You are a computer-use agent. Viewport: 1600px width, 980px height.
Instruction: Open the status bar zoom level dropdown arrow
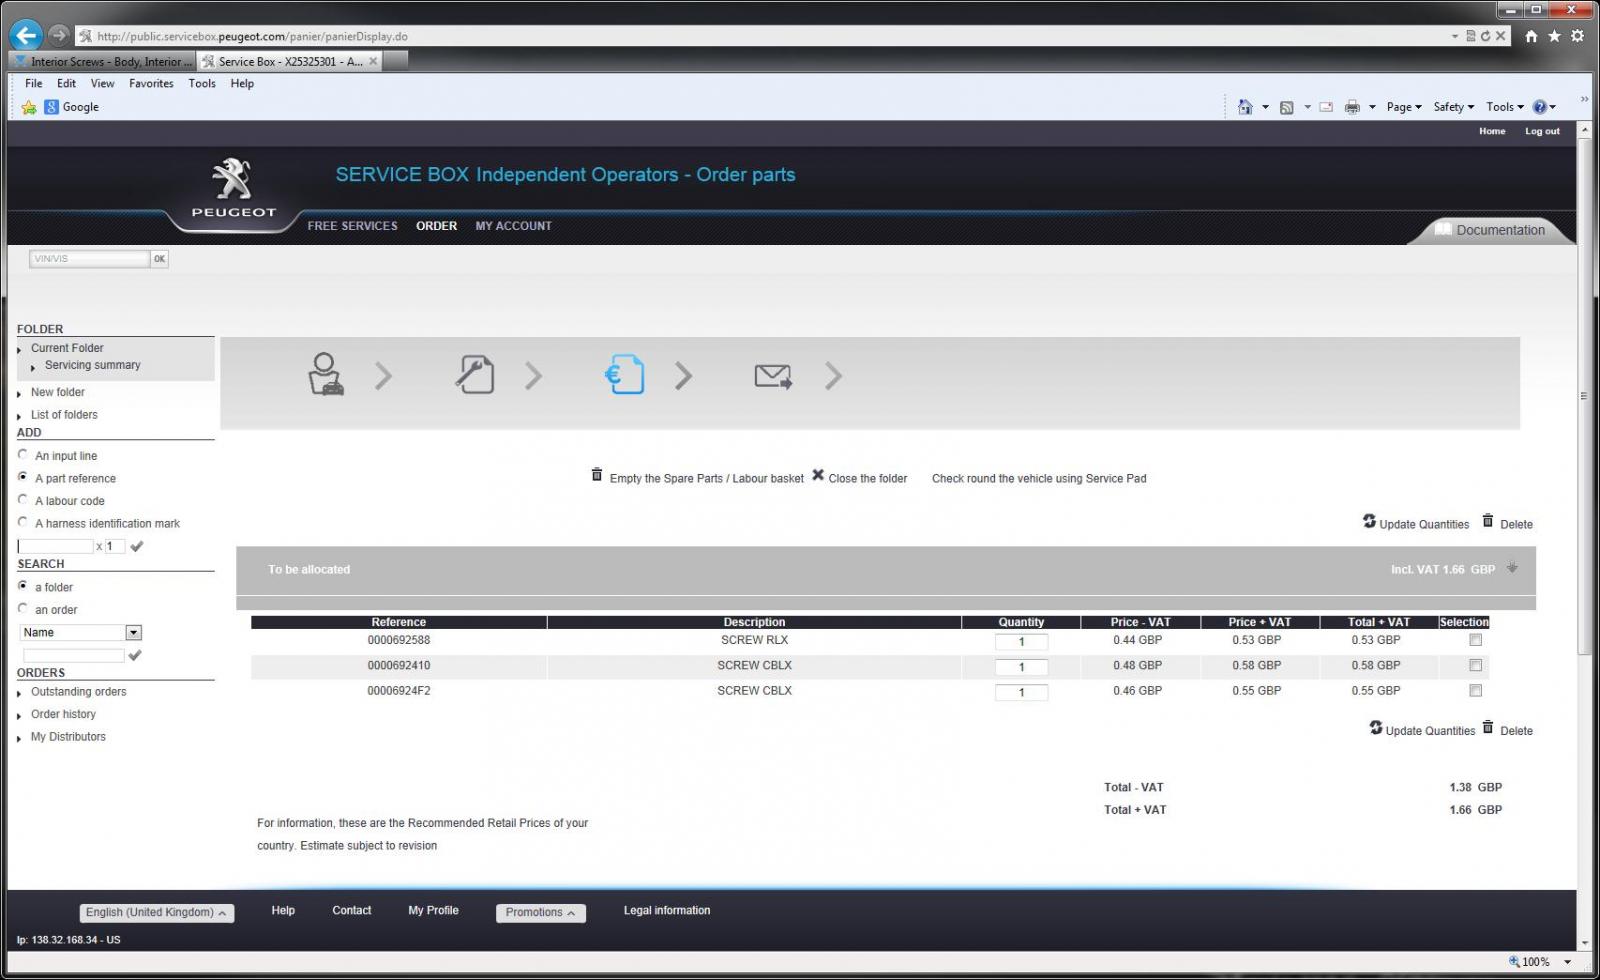click(1567, 962)
